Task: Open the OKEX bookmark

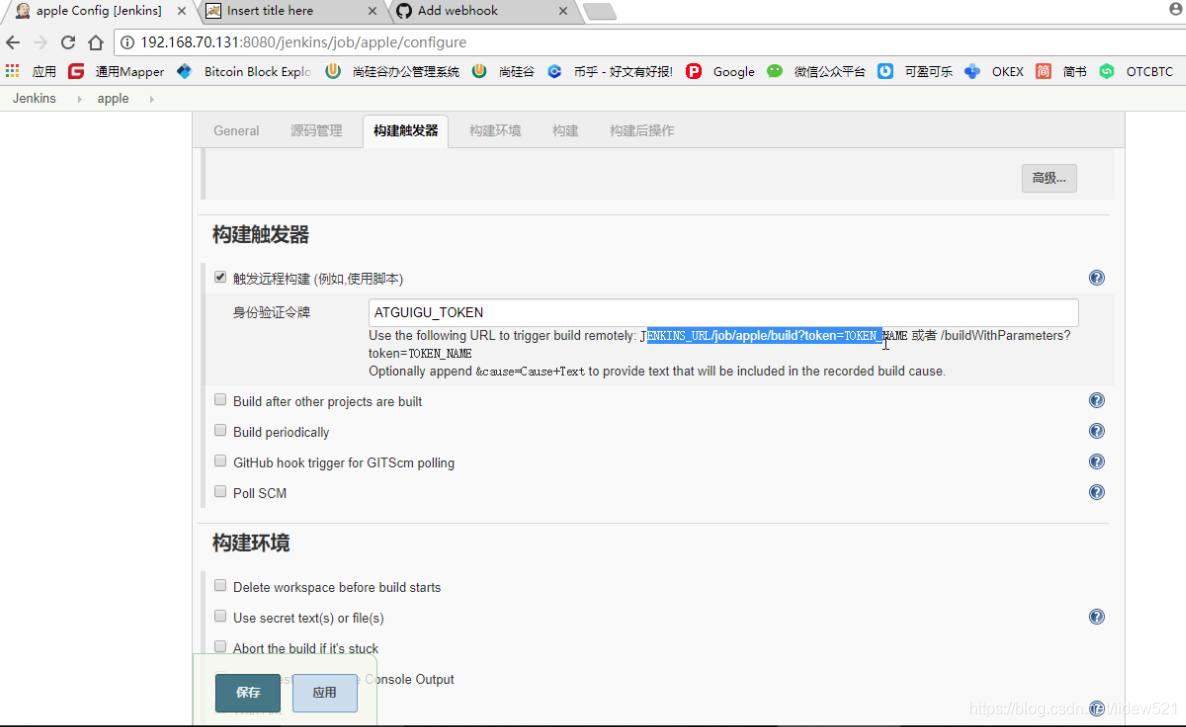Action: coord(994,71)
